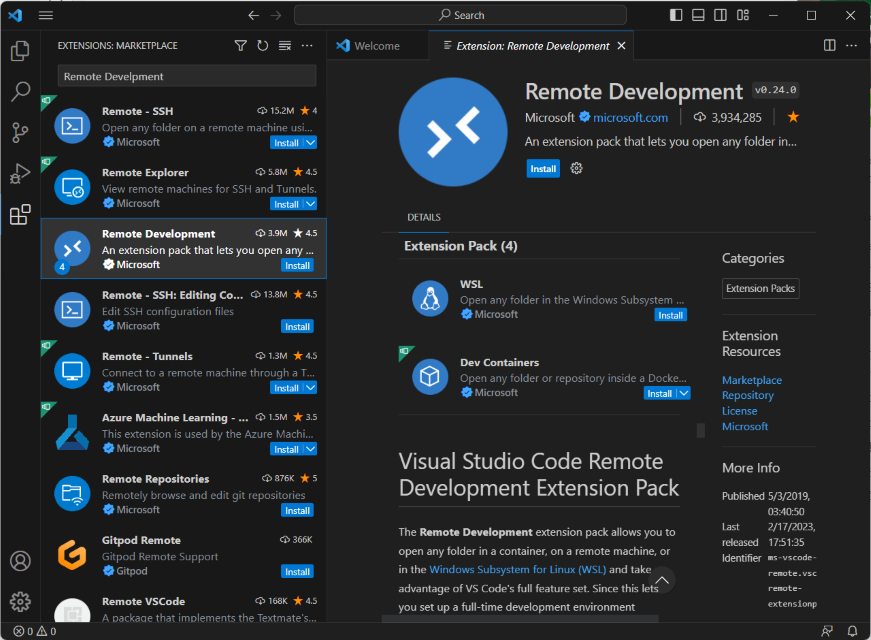871x640 pixels.
Task: Open the More Actions menu in Extensions panel
Action: point(306,45)
